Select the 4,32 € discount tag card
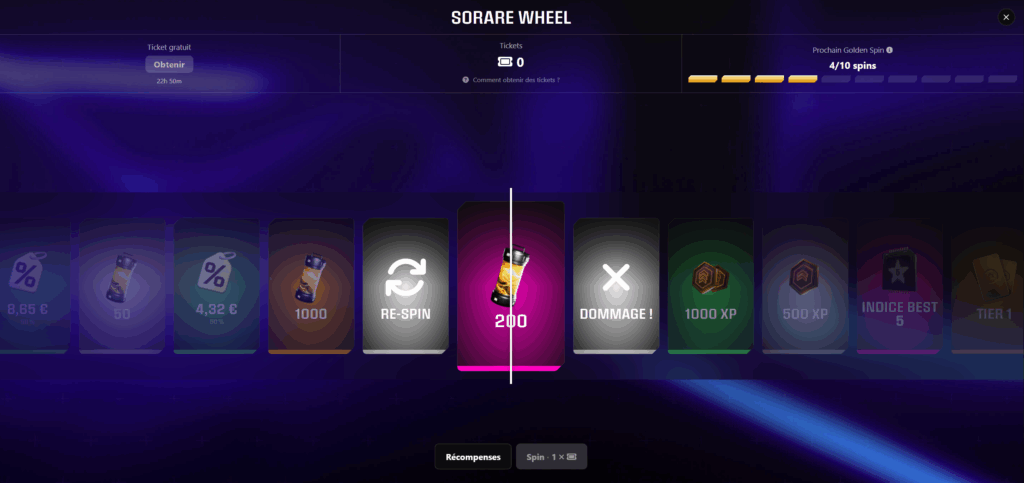The height and width of the screenshot is (483, 1024). tap(216, 286)
